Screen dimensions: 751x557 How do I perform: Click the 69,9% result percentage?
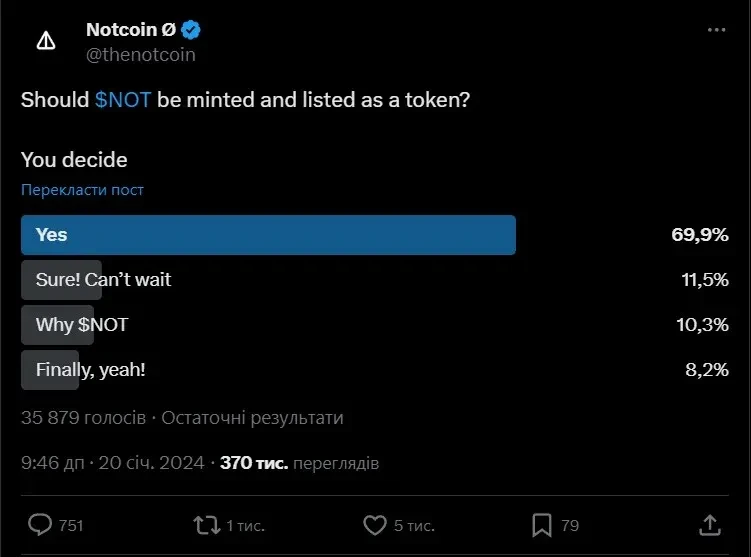pos(699,235)
